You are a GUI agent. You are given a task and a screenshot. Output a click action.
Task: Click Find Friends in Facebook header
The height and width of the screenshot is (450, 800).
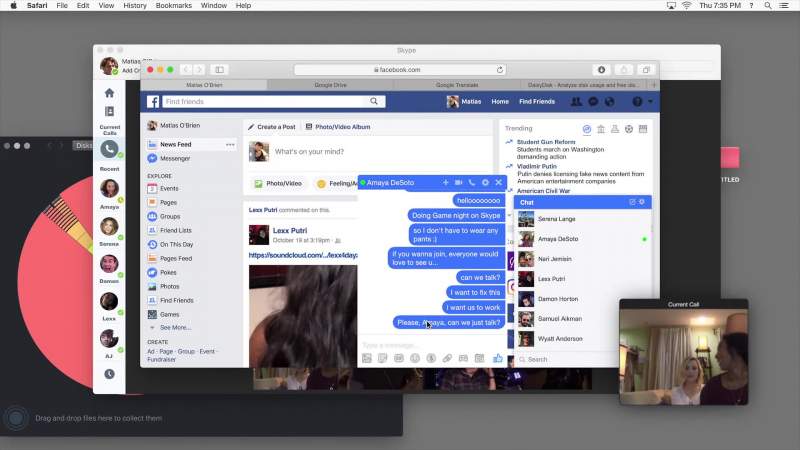[x=537, y=102]
